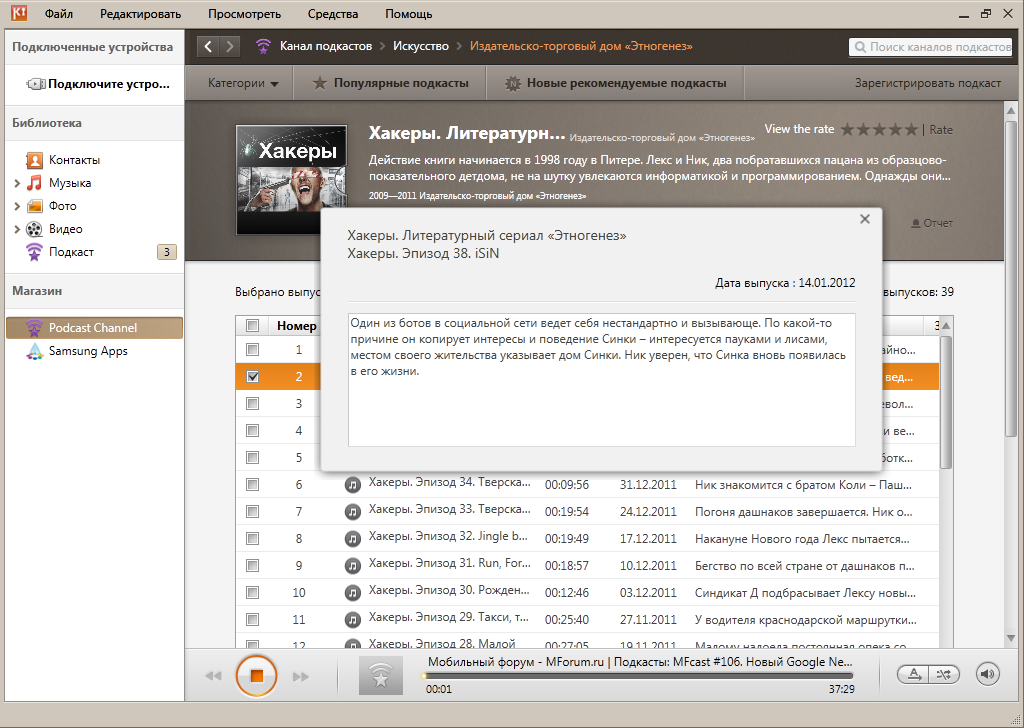Go forward with the right arrow

(230, 46)
